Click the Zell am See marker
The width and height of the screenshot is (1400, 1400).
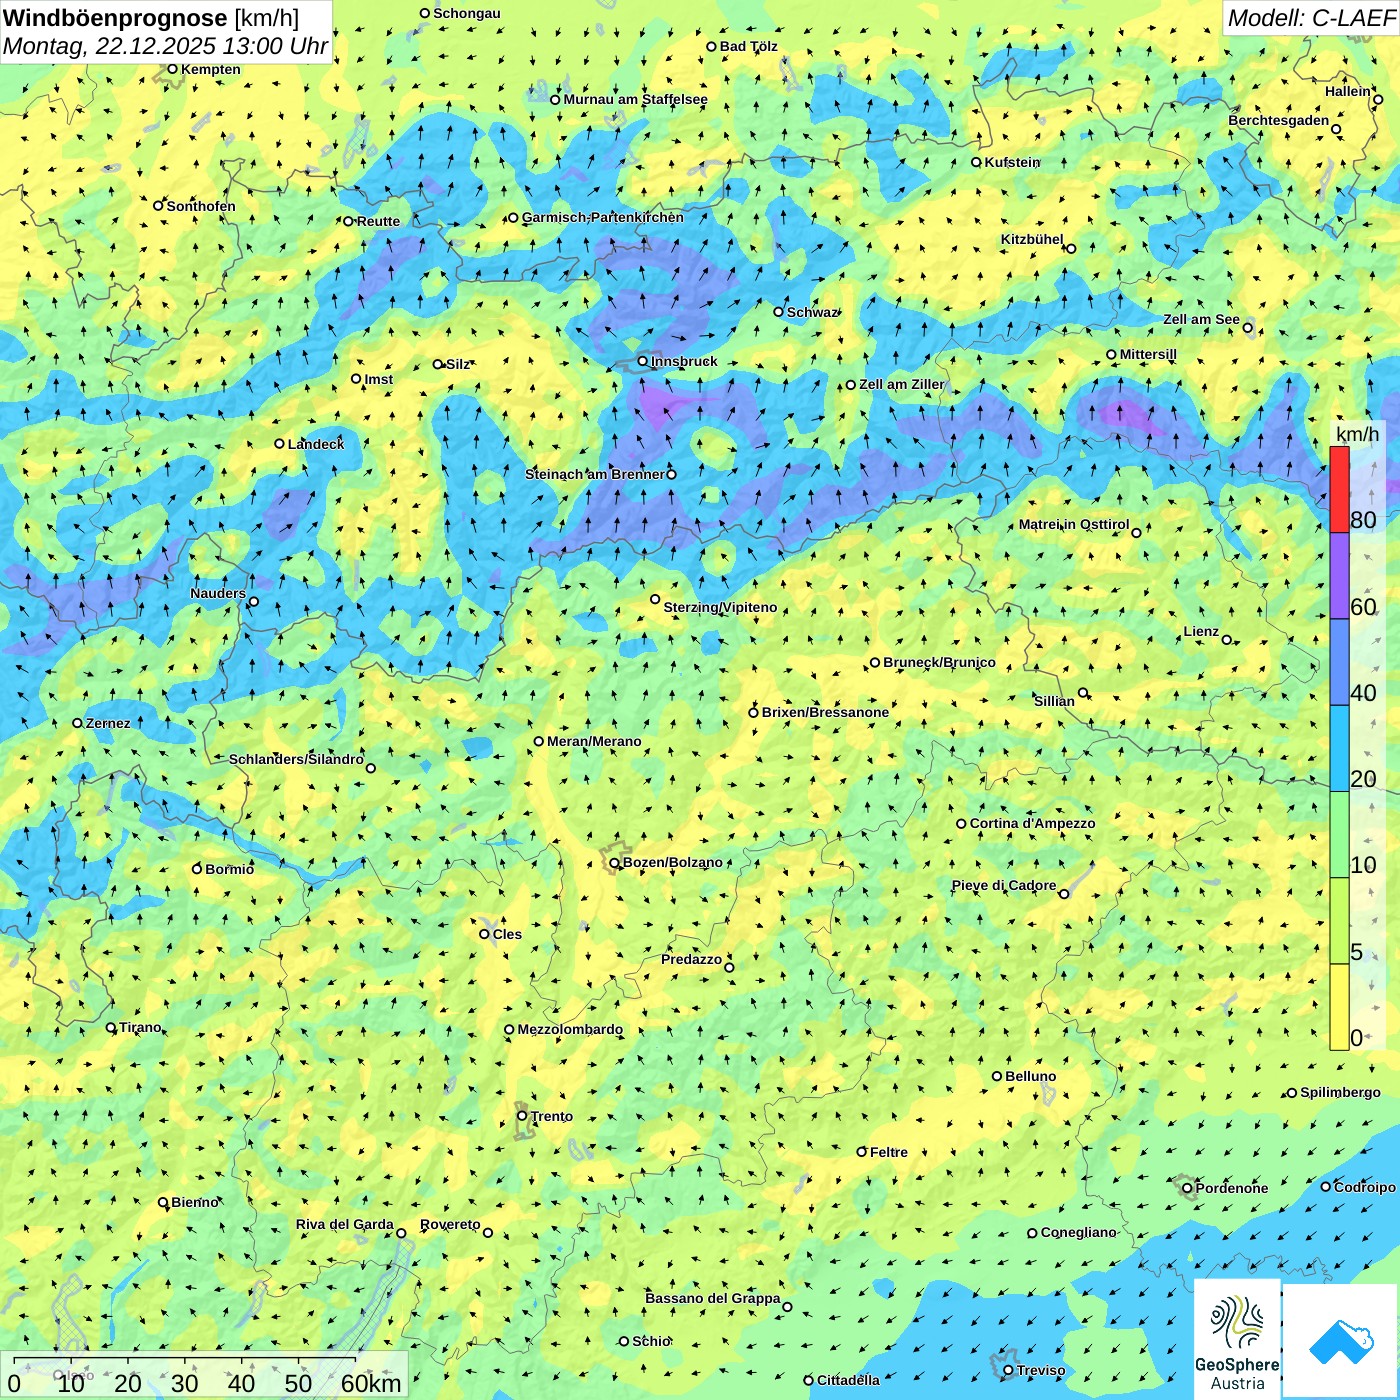point(1247,328)
